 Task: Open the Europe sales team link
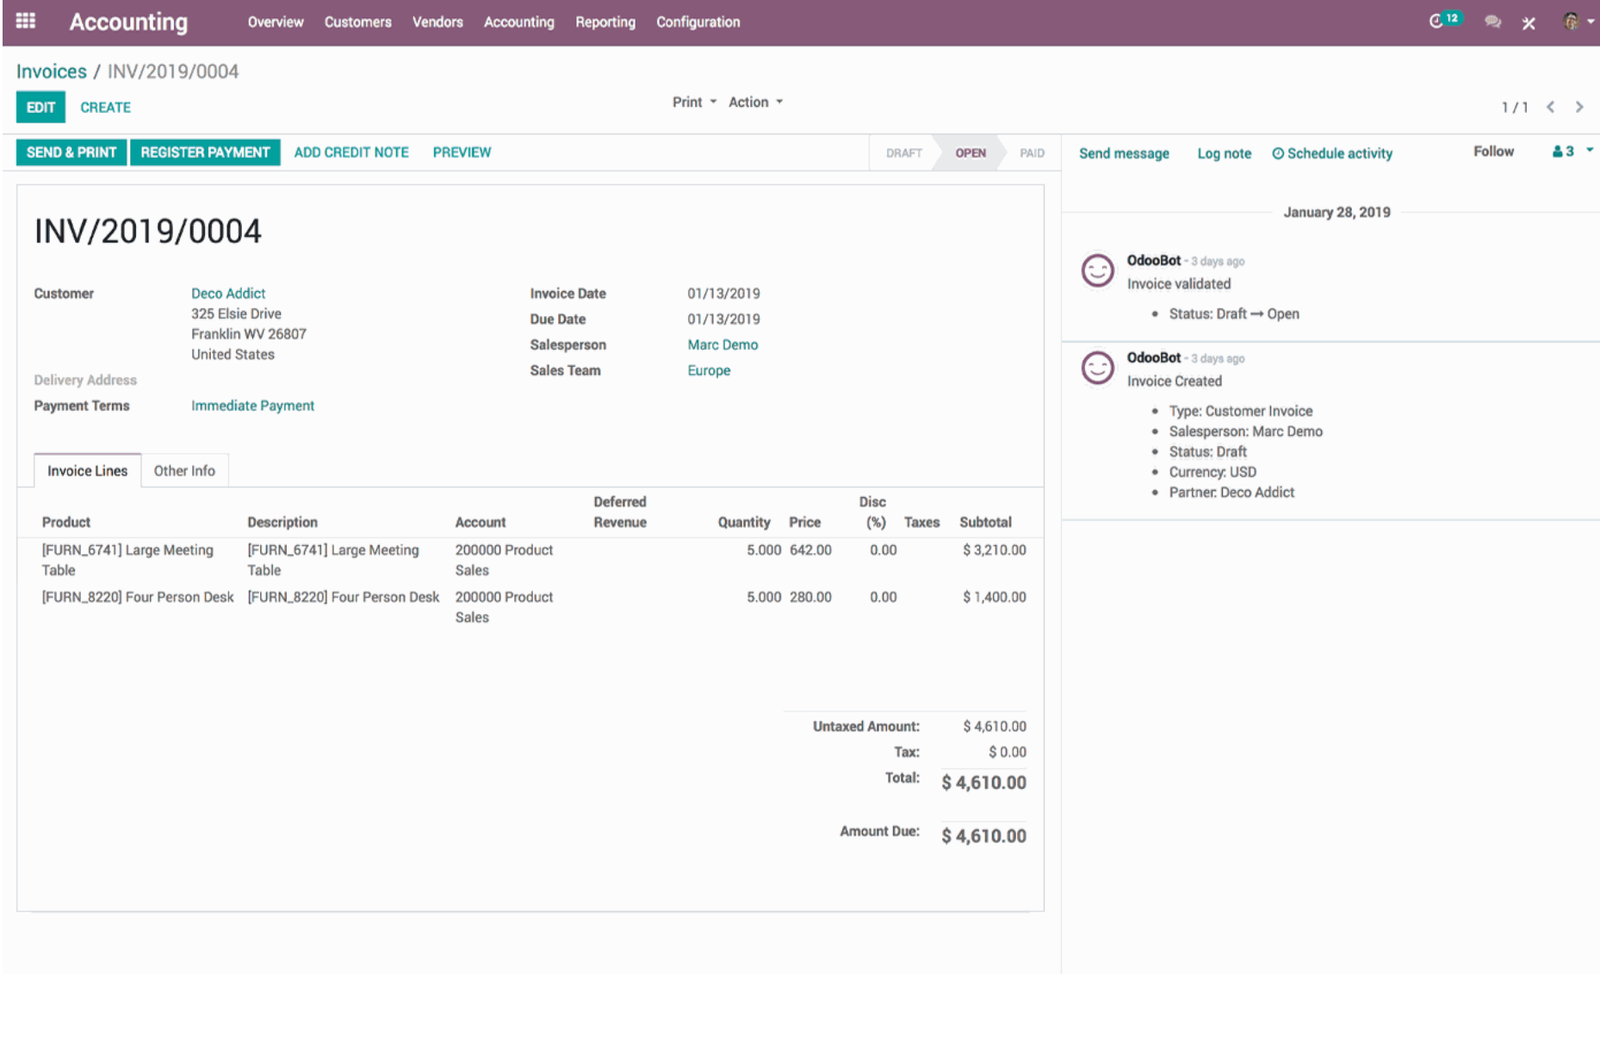pyautogui.click(x=709, y=370)
